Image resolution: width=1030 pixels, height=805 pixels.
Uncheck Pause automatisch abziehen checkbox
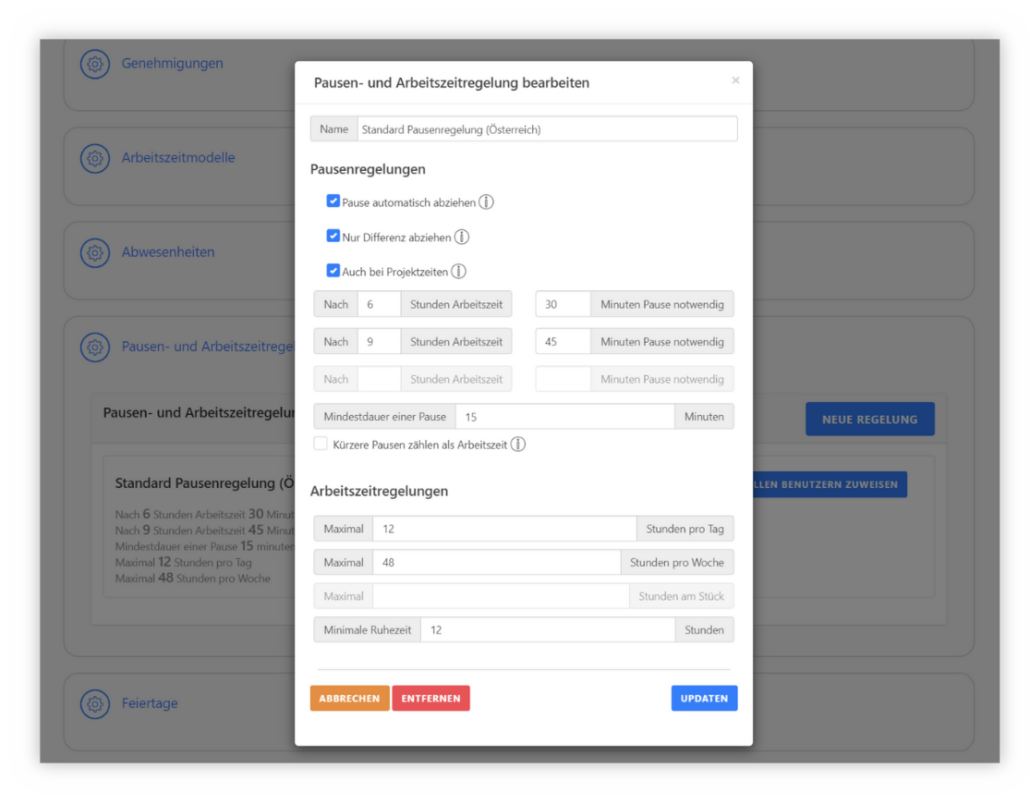334,201
